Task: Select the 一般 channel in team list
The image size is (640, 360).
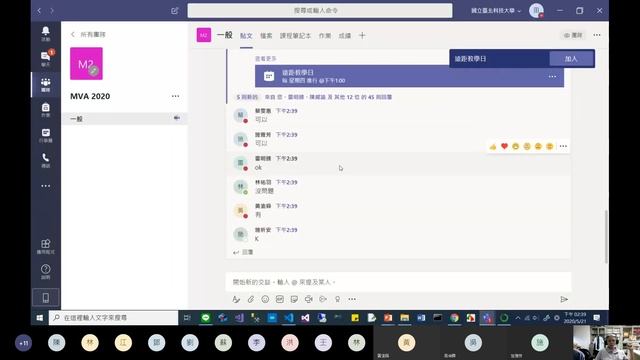Action: [124, 118]
